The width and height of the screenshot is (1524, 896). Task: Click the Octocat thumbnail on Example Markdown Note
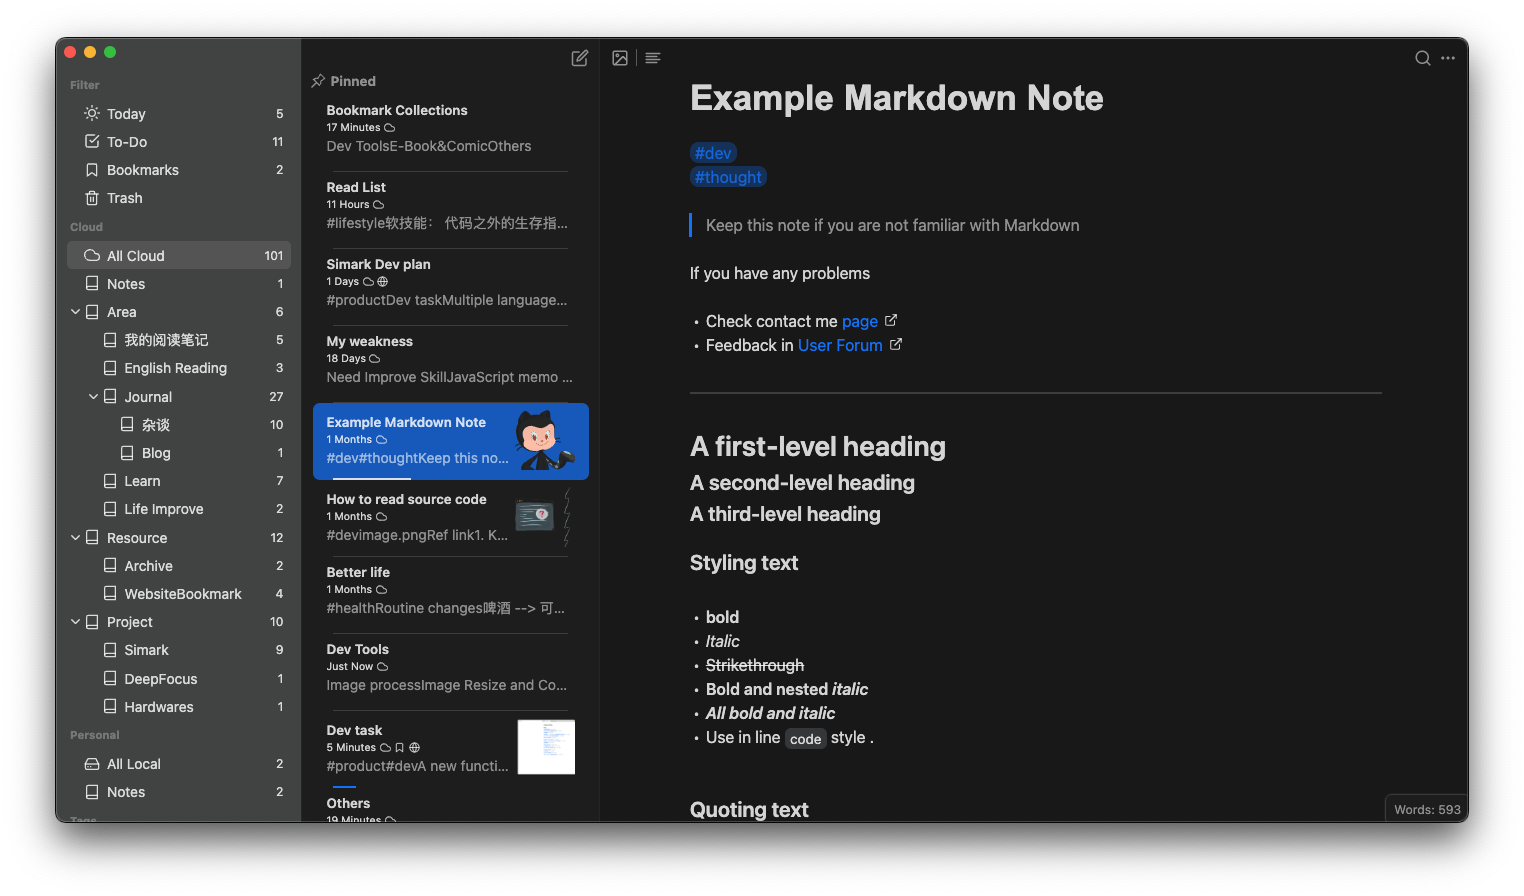pos(545,440)
